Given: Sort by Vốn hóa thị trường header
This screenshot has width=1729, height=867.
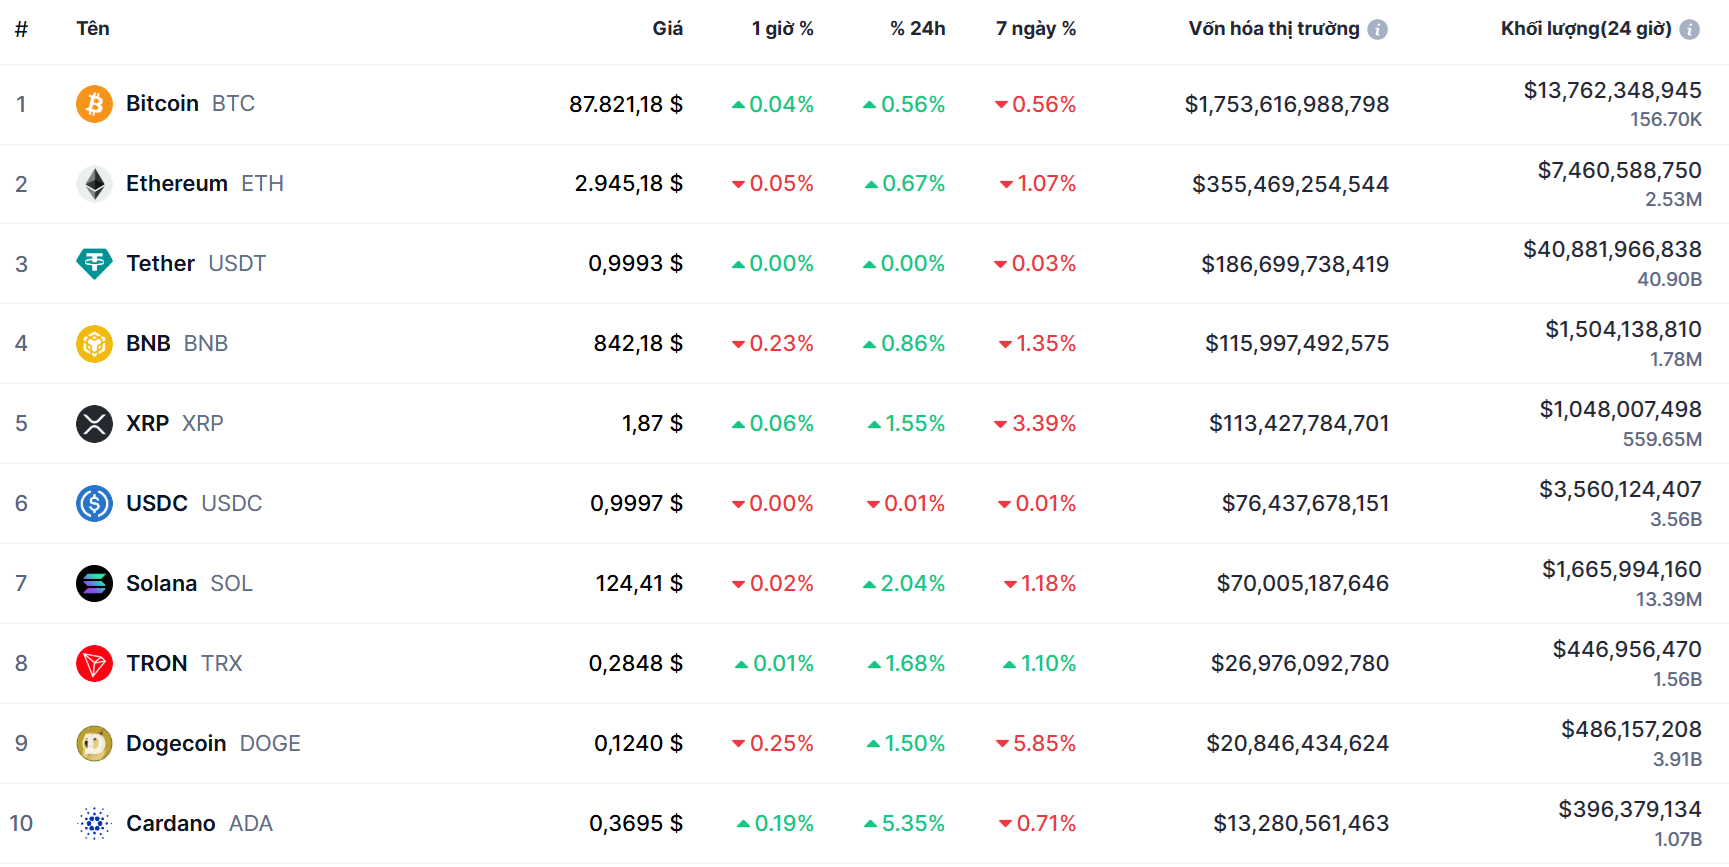Looking at the screenshot, I should pyautogui.click(x=1273, y=28).
